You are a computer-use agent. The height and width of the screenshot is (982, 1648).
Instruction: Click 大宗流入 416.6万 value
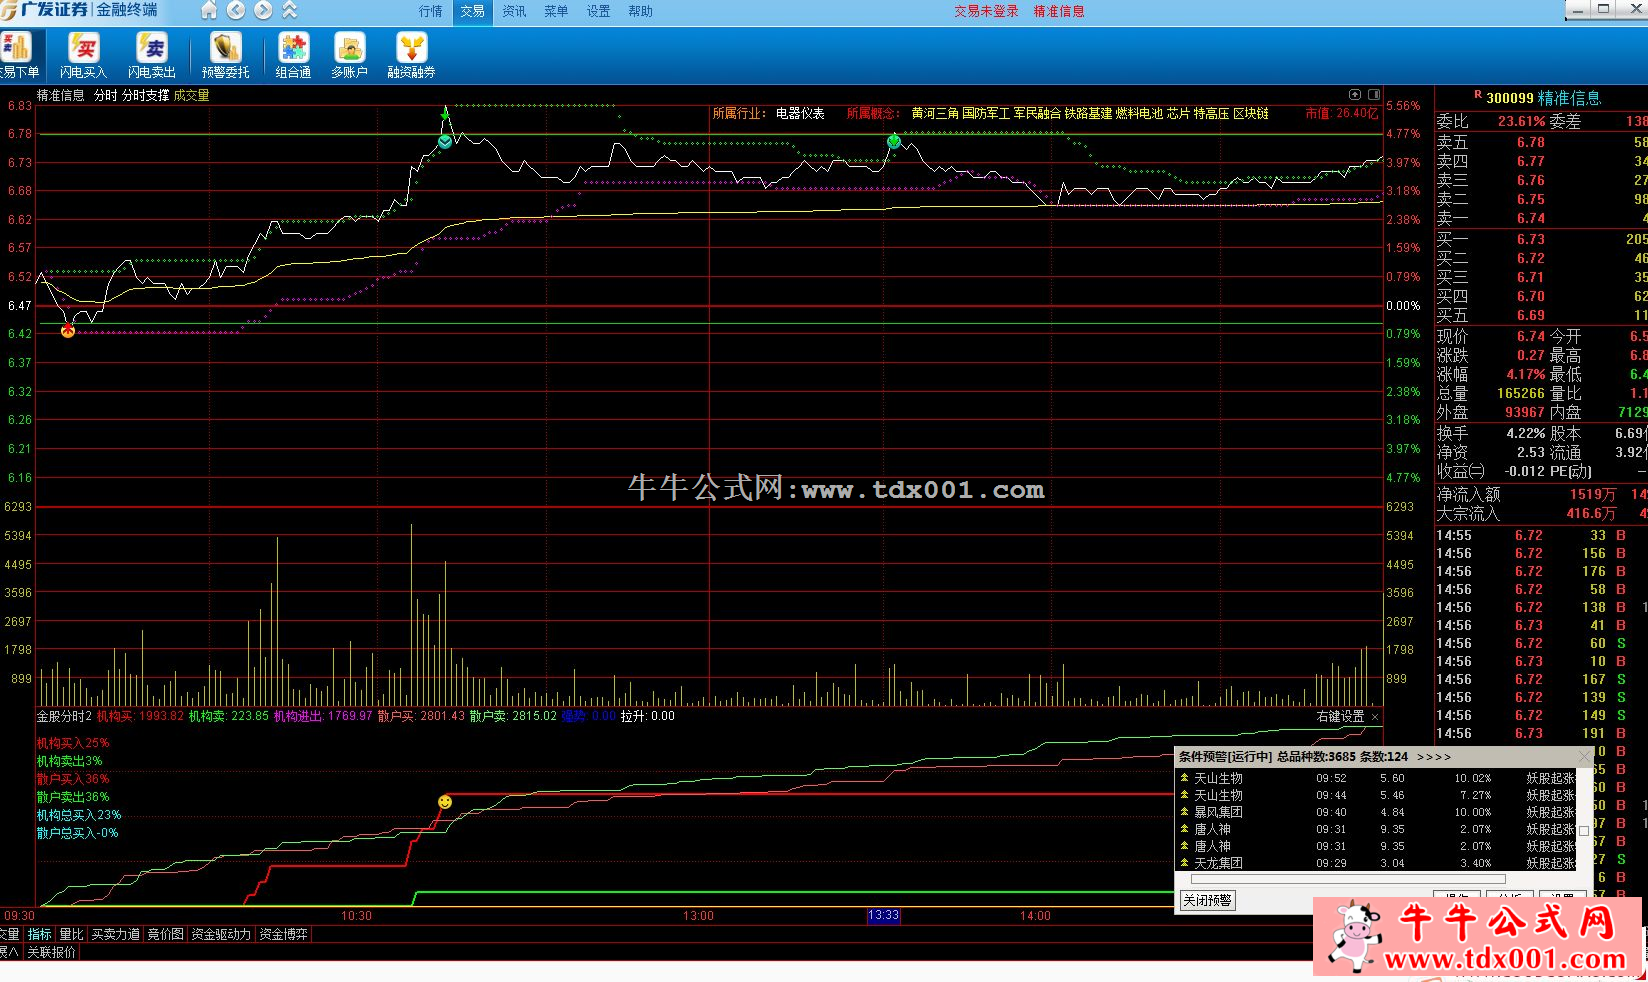click(x=1591, y=513)
